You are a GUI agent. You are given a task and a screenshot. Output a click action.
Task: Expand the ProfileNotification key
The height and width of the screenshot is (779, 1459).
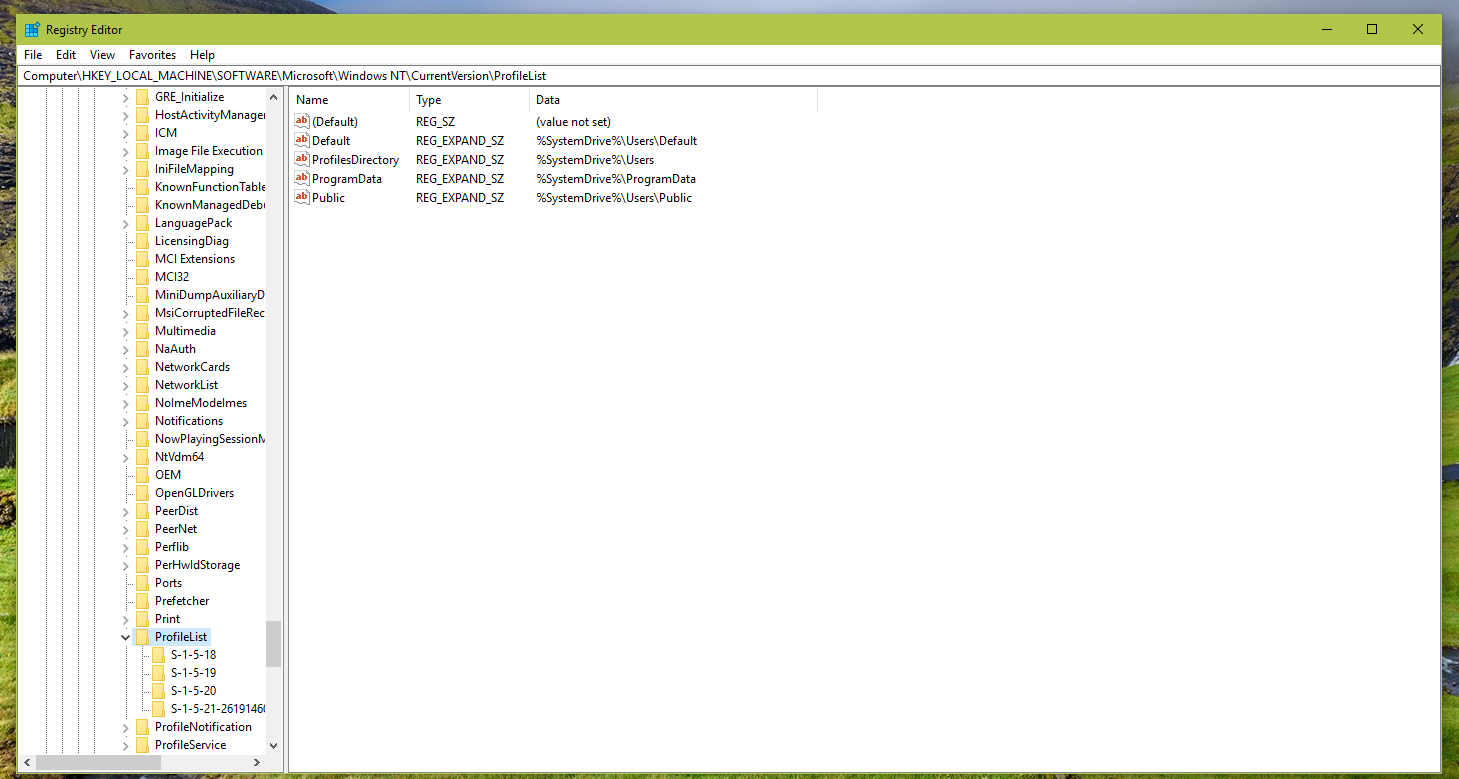(x=126, y=727)
